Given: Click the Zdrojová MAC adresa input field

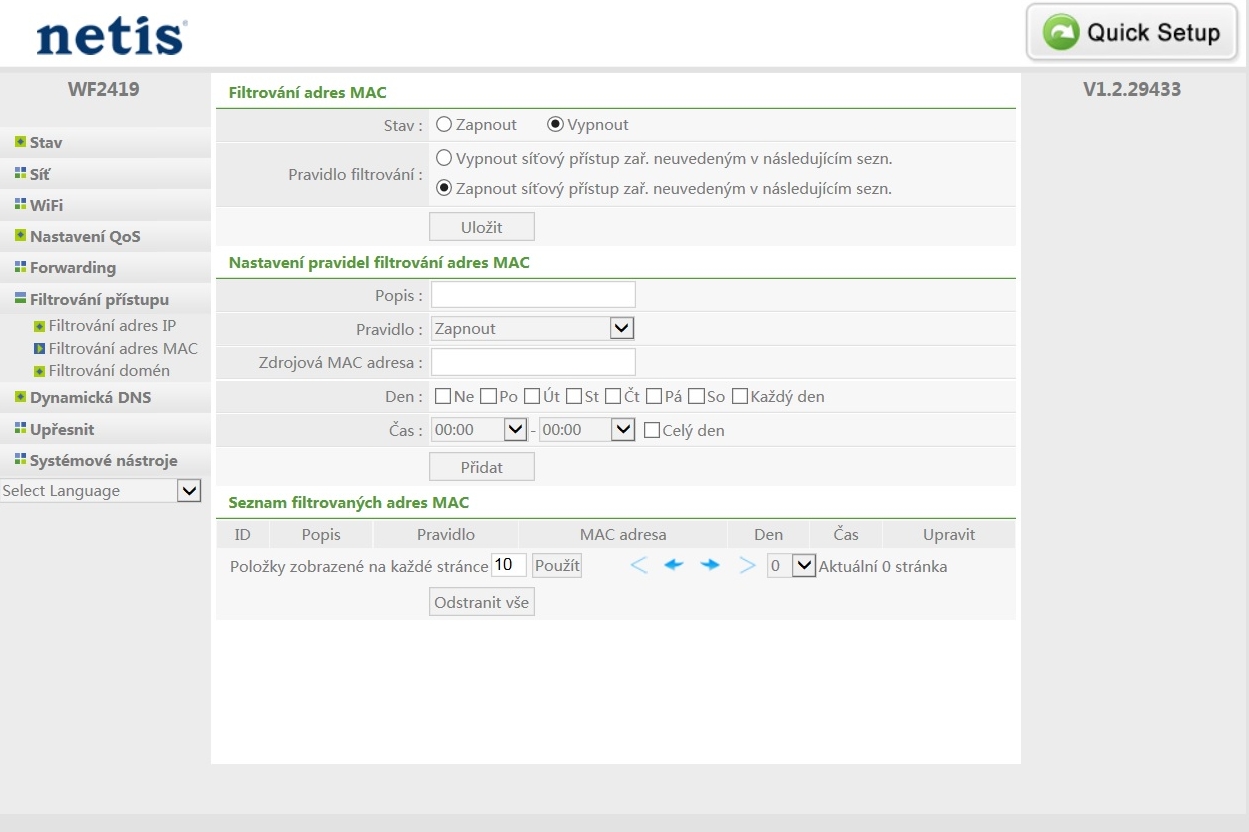Looking at the screenshot, I should [533, 362].
